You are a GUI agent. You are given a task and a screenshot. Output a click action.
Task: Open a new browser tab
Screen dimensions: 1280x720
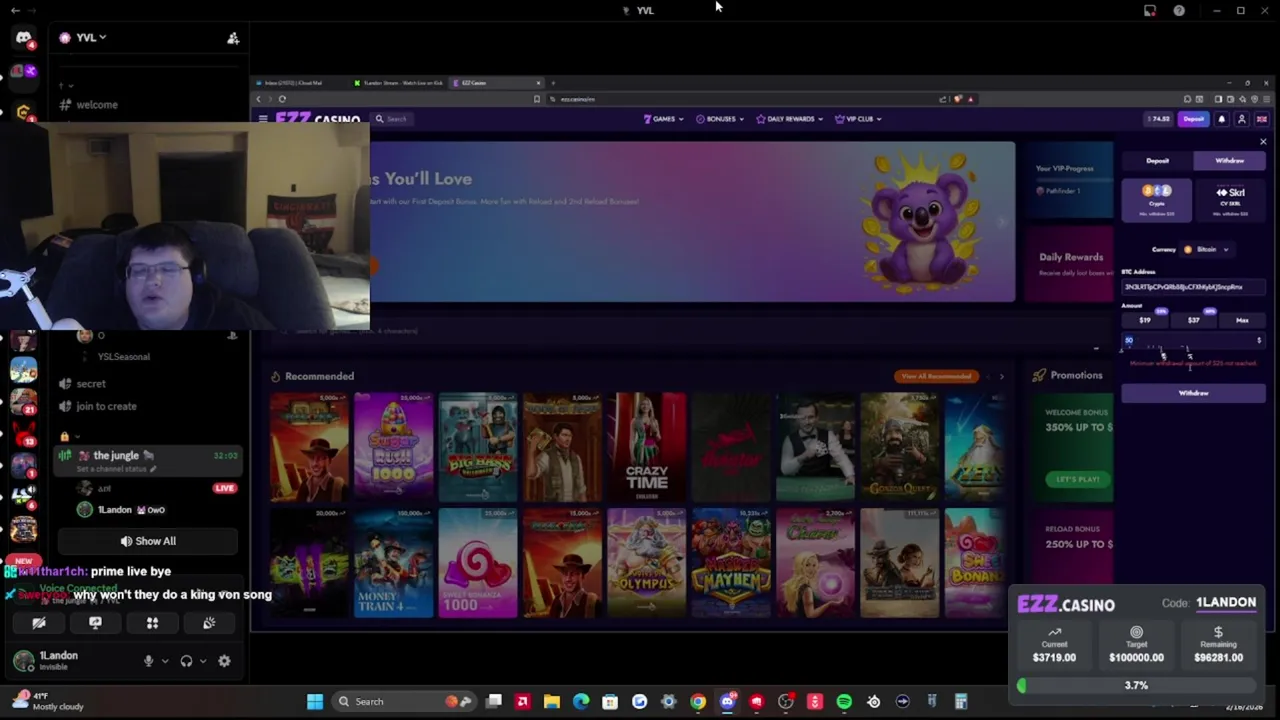pos(553,83)
